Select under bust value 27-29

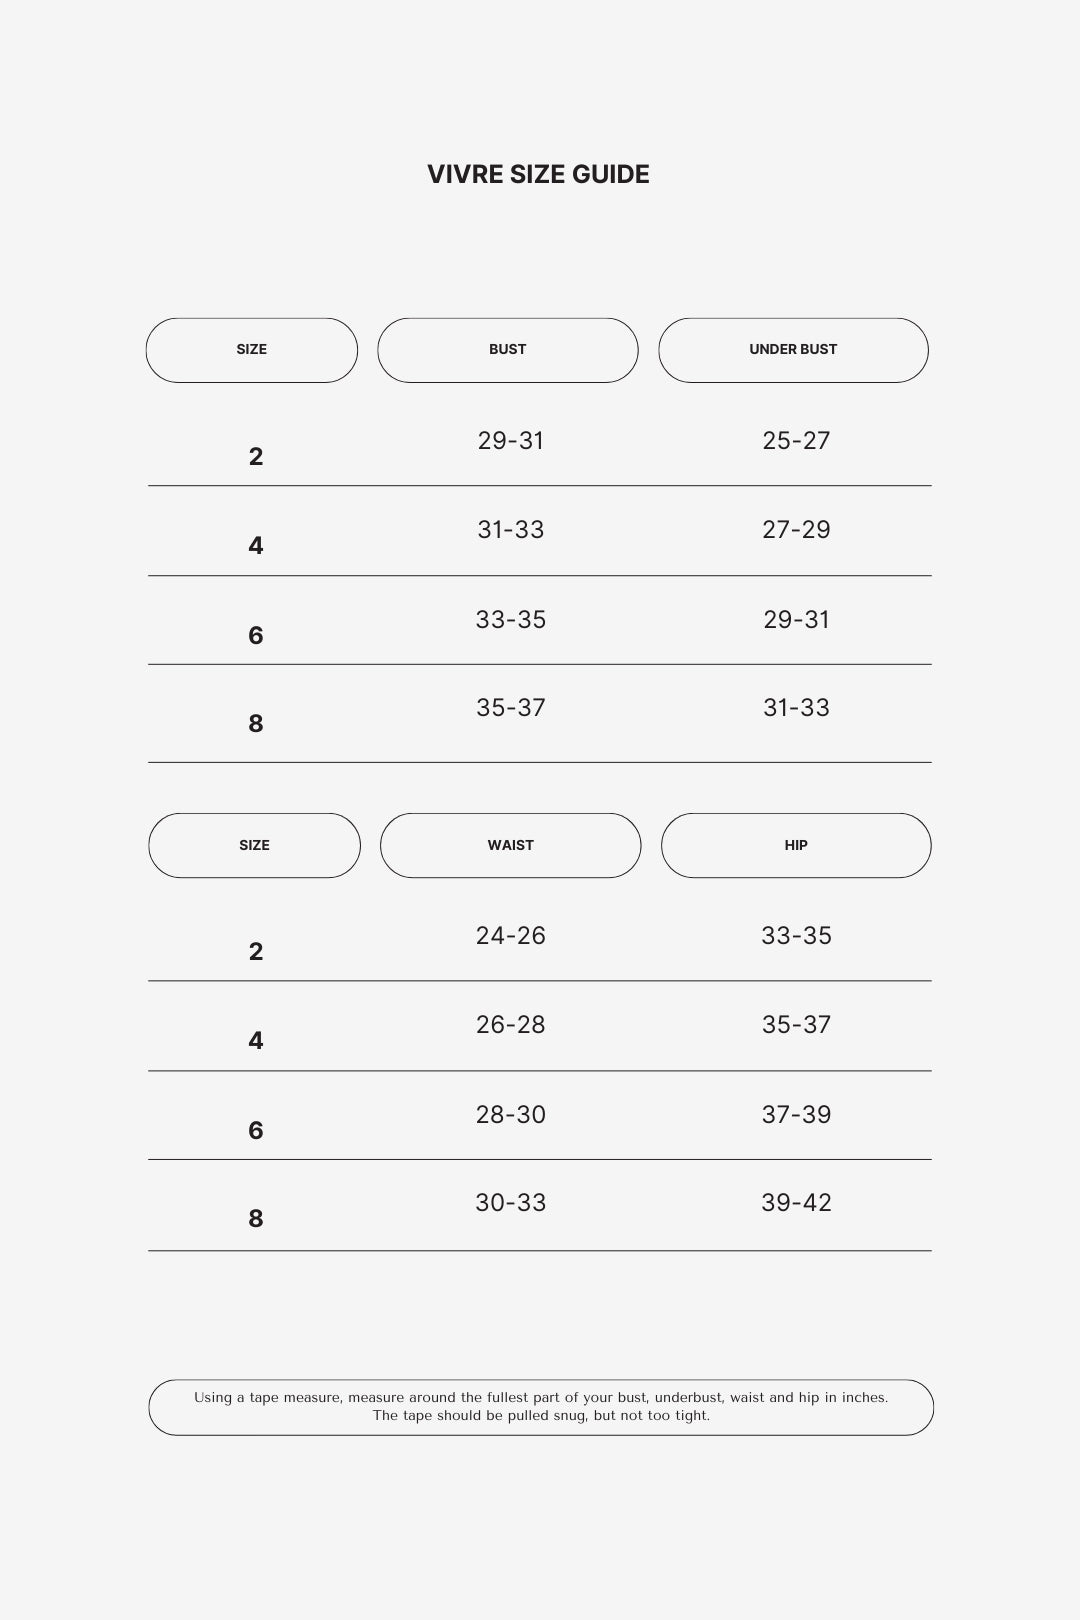pos(796,530)
